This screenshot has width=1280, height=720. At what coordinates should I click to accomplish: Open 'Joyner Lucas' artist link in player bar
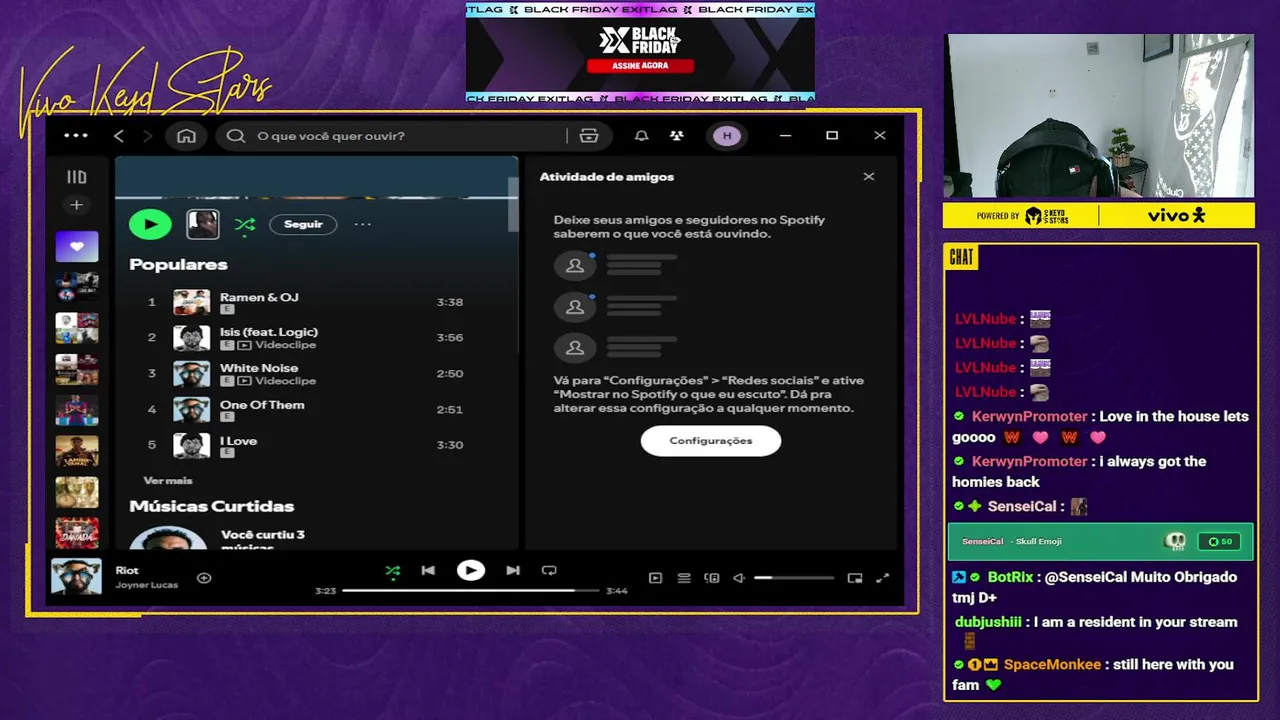click(146, 585)
